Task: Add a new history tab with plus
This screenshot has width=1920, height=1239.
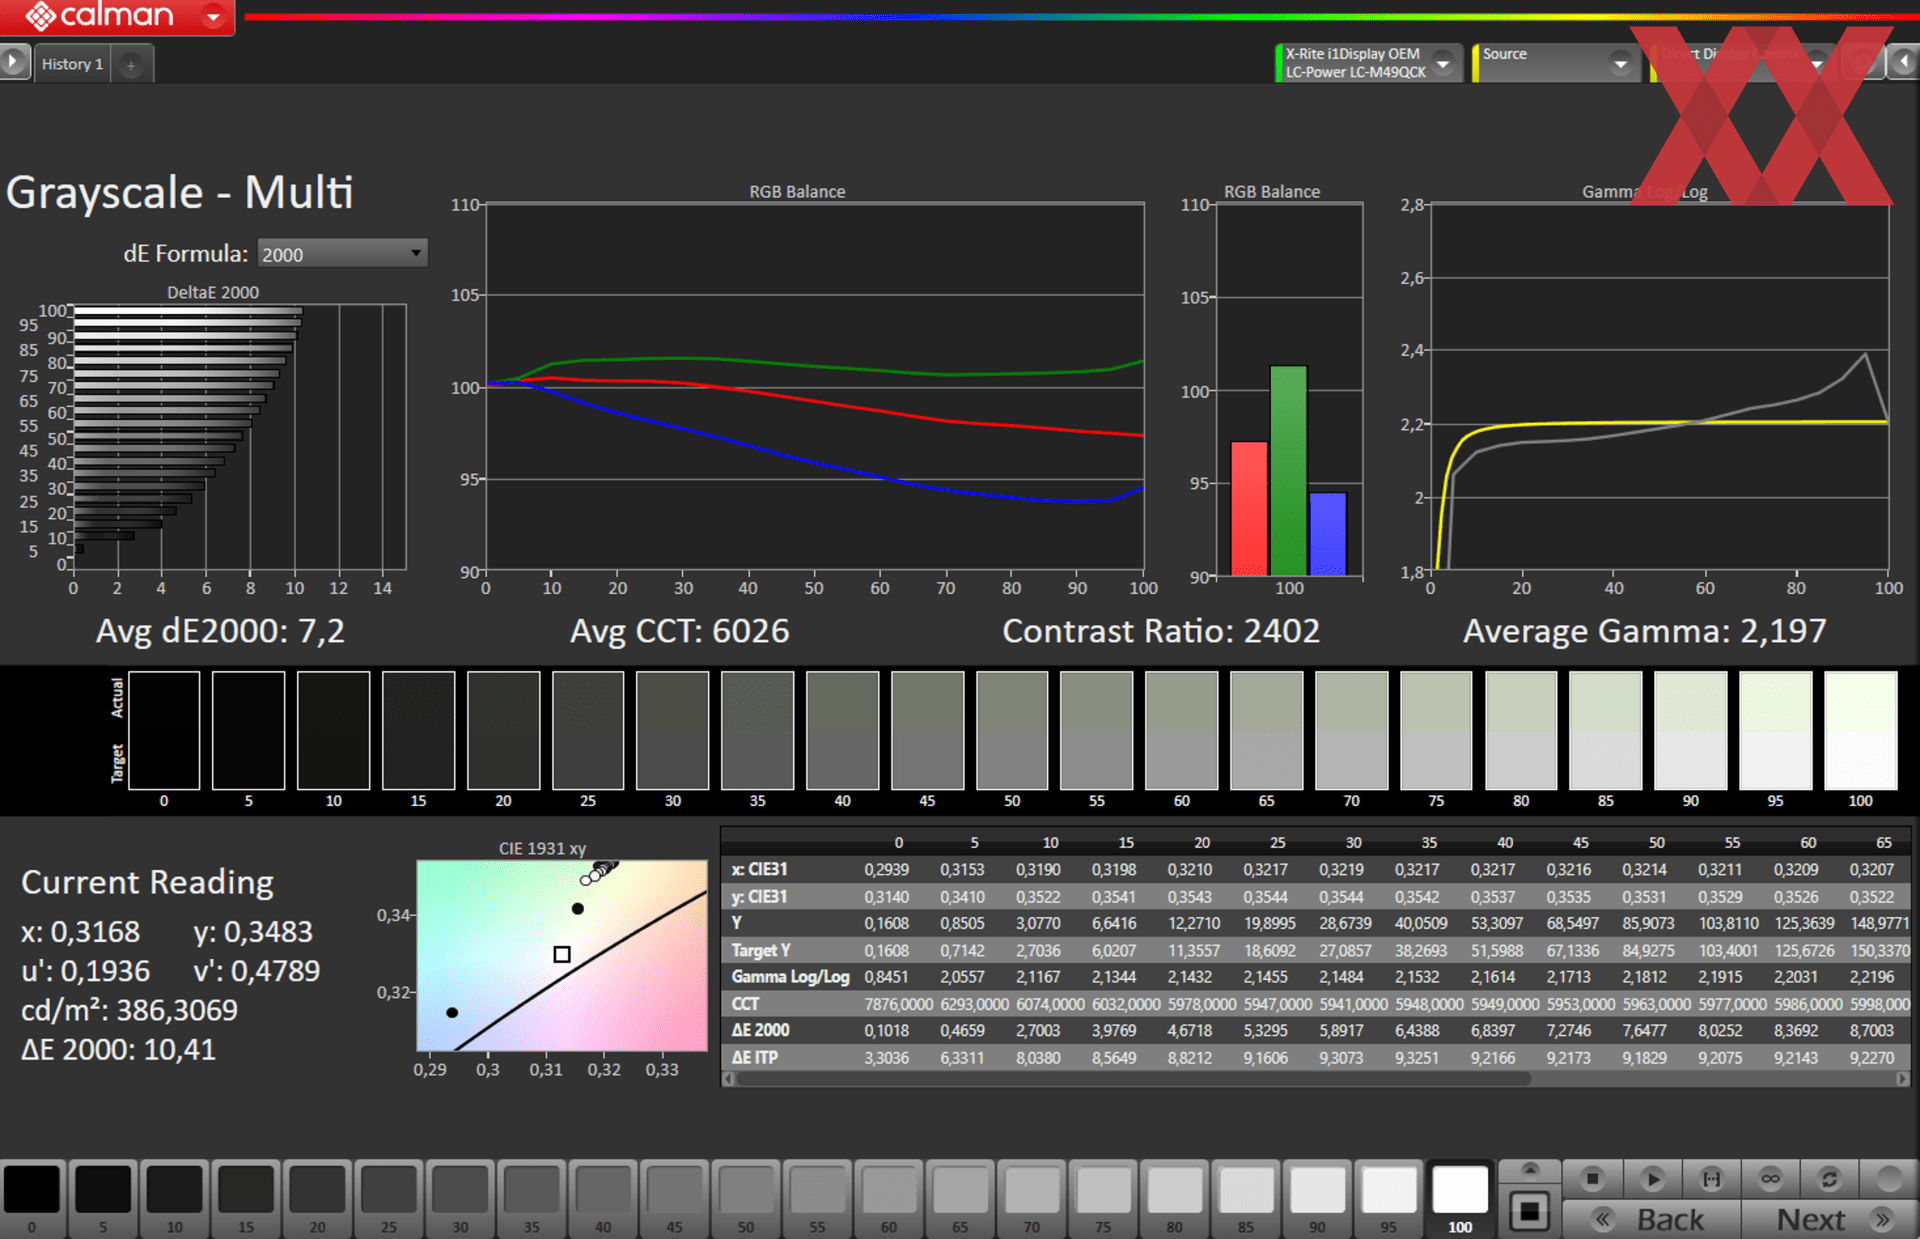Action: (130, 65)
